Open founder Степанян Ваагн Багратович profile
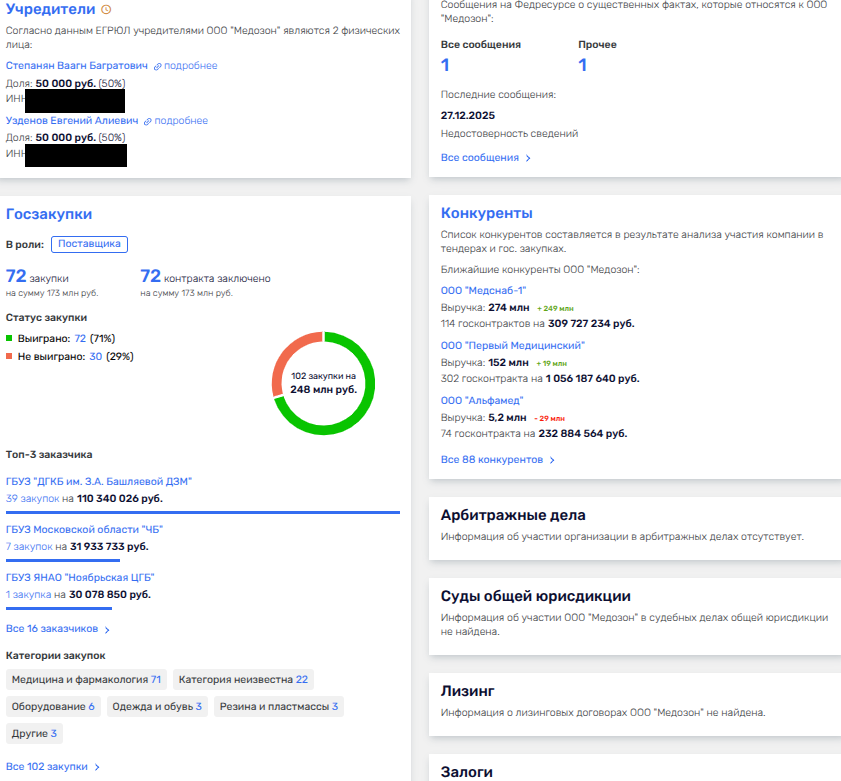Image resolution: width=841 pixels, height=781 pixels. (76, 66)
